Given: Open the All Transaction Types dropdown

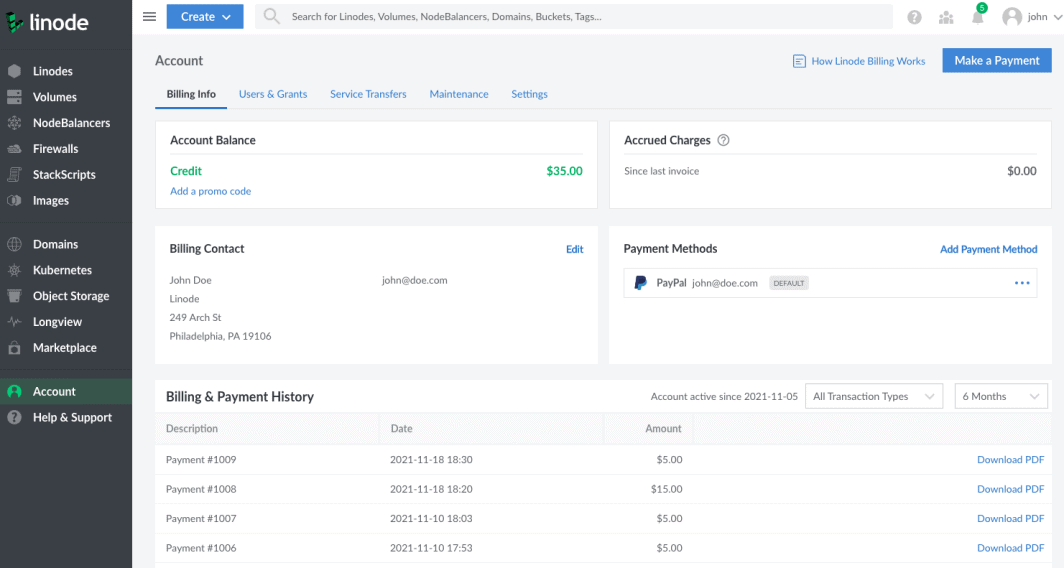Looking at the screenshot, I should pos(874,397).
